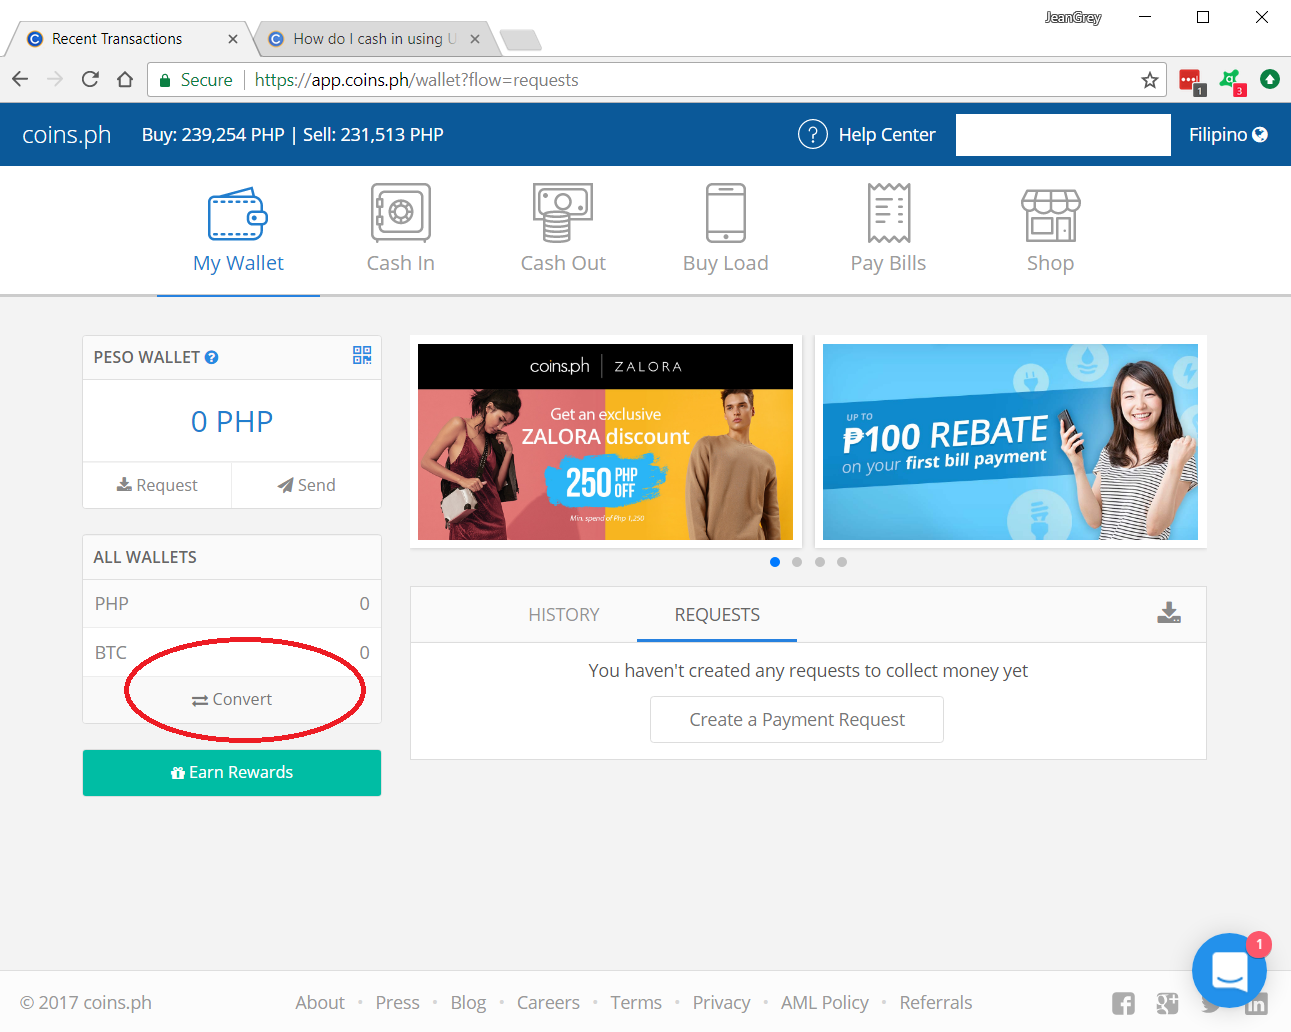
Task: Open a new browser tab
Action: pos(521,40)
